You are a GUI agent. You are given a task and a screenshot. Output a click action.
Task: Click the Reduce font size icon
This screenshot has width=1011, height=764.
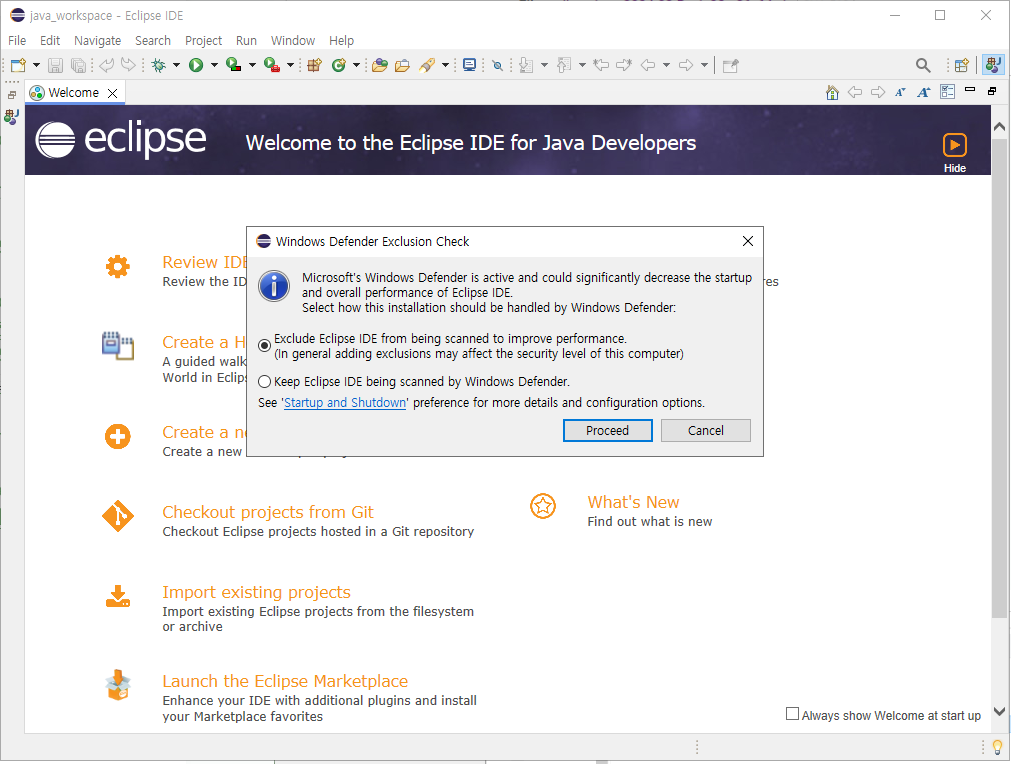901,92
